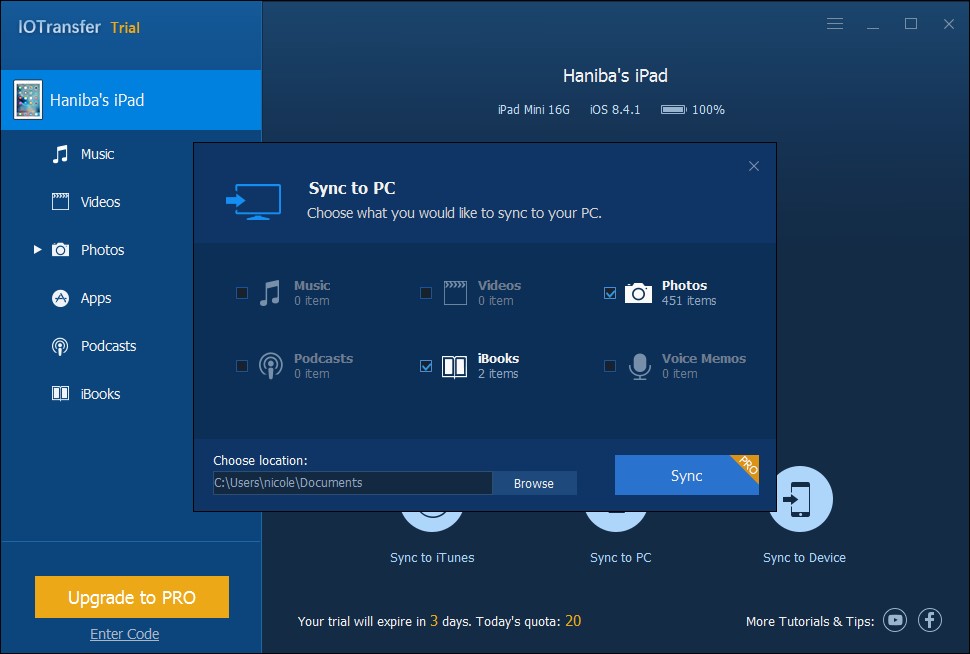Viewport: 970px width, 654px height.
Task: Expand the Photos tree arrow in sidebar
Action: point(37,249)
